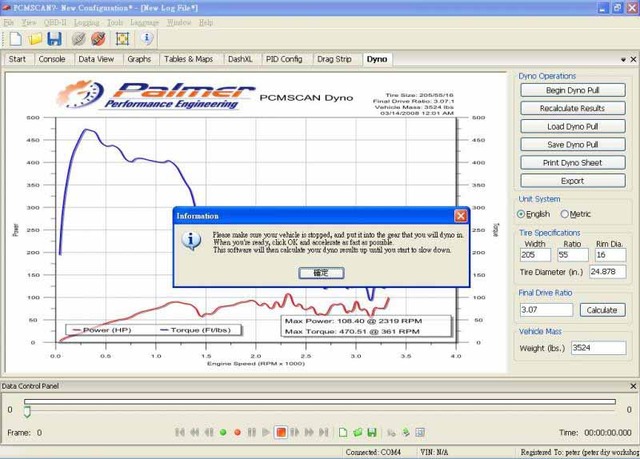
Task: Click the Save floppy disk toolbar icon
Action: point(54,39)
